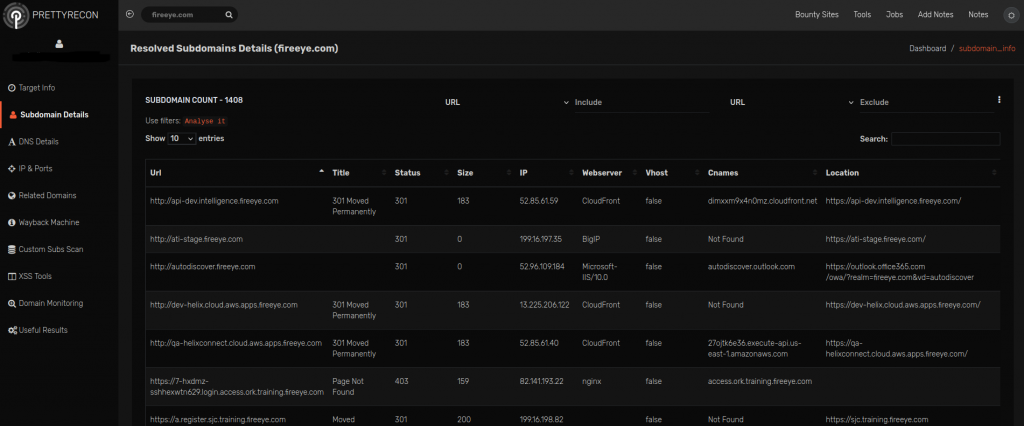
Task: Click the PrettyRecon logo icon
Action: pyautogui.click(x=14, y=15)
